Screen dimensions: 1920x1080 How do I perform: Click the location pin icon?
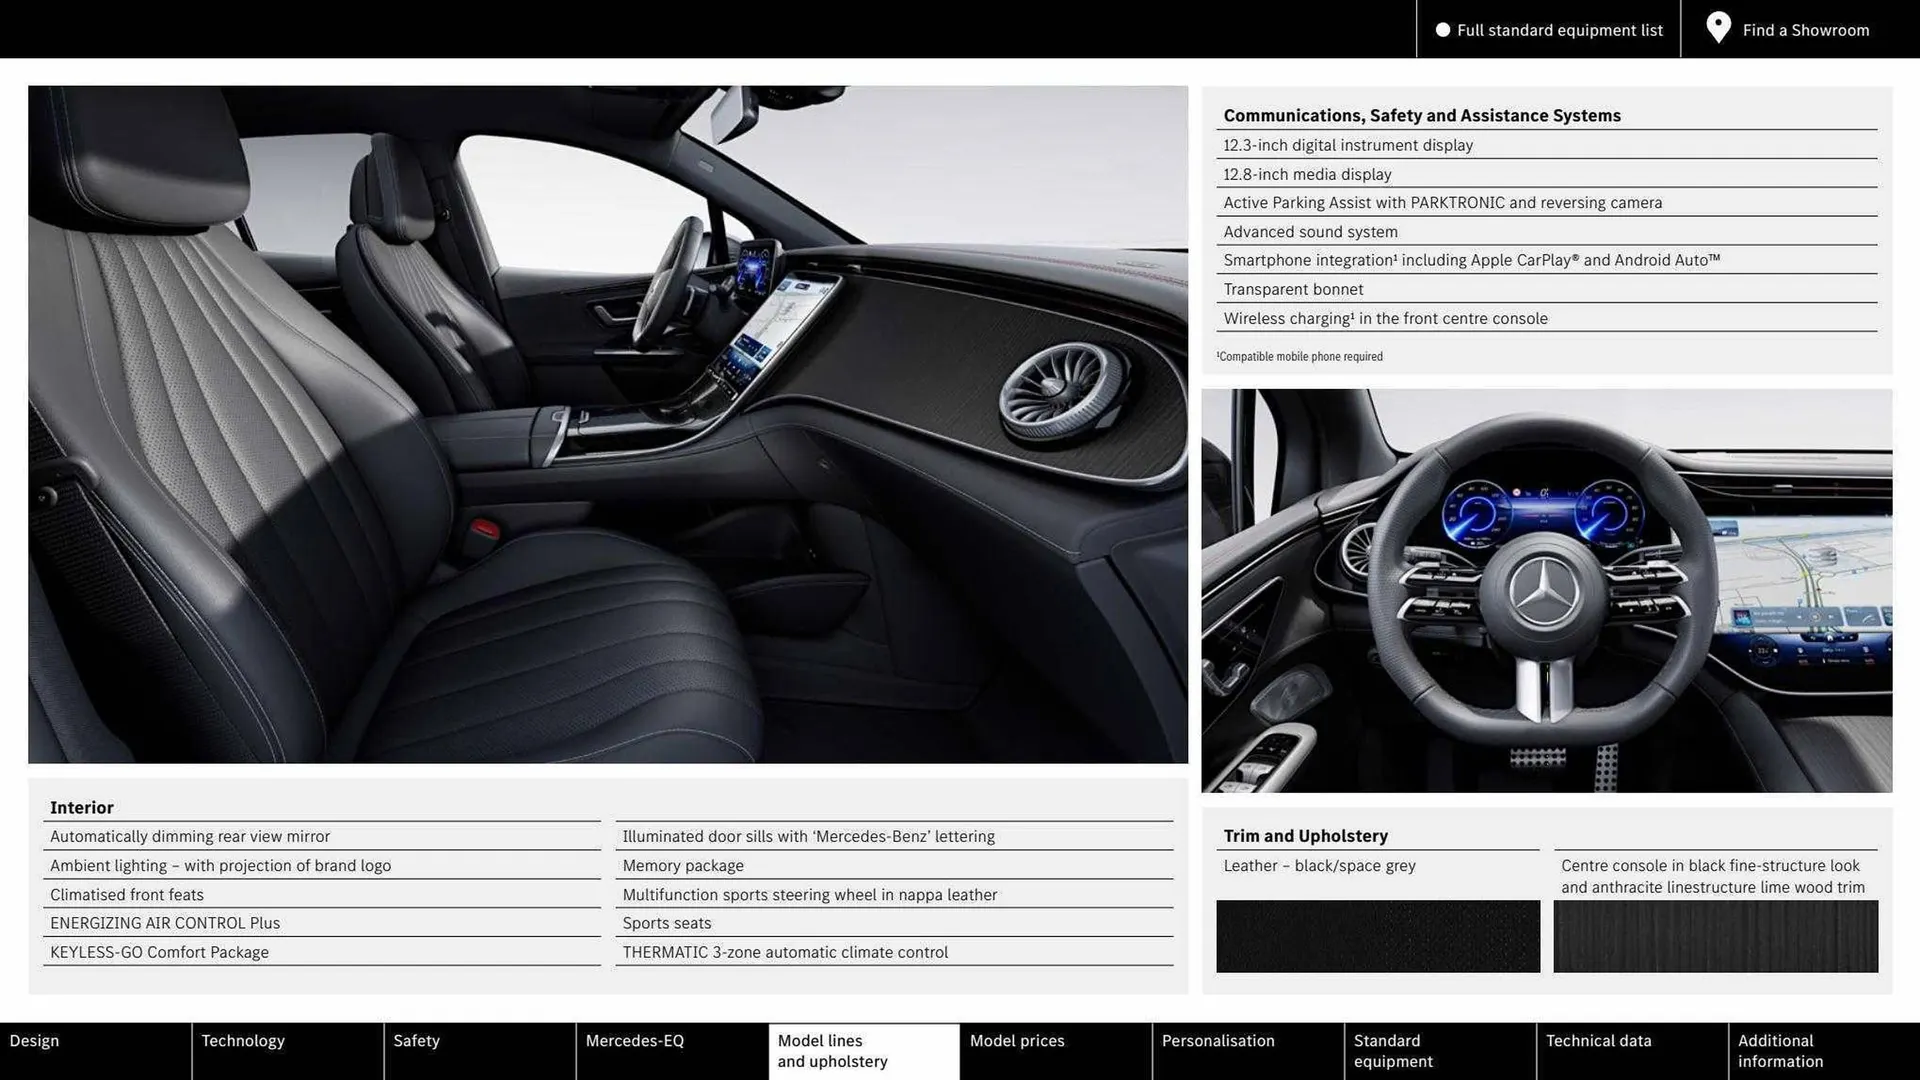(1717, 28)
